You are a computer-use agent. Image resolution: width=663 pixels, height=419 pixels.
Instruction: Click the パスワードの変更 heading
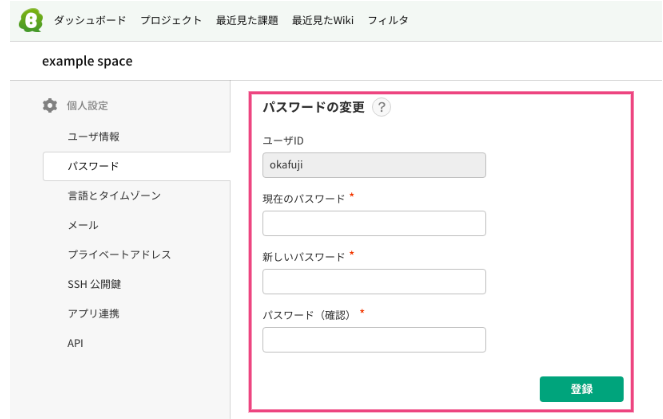(x=313, y=107)
